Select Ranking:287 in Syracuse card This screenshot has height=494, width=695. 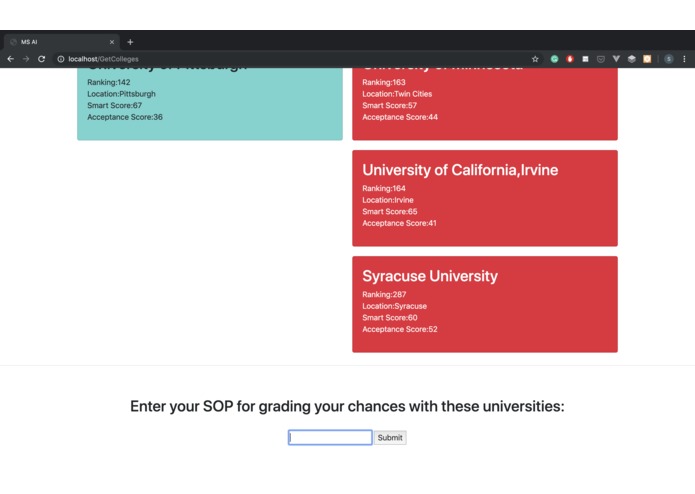(x=384, y=294)
